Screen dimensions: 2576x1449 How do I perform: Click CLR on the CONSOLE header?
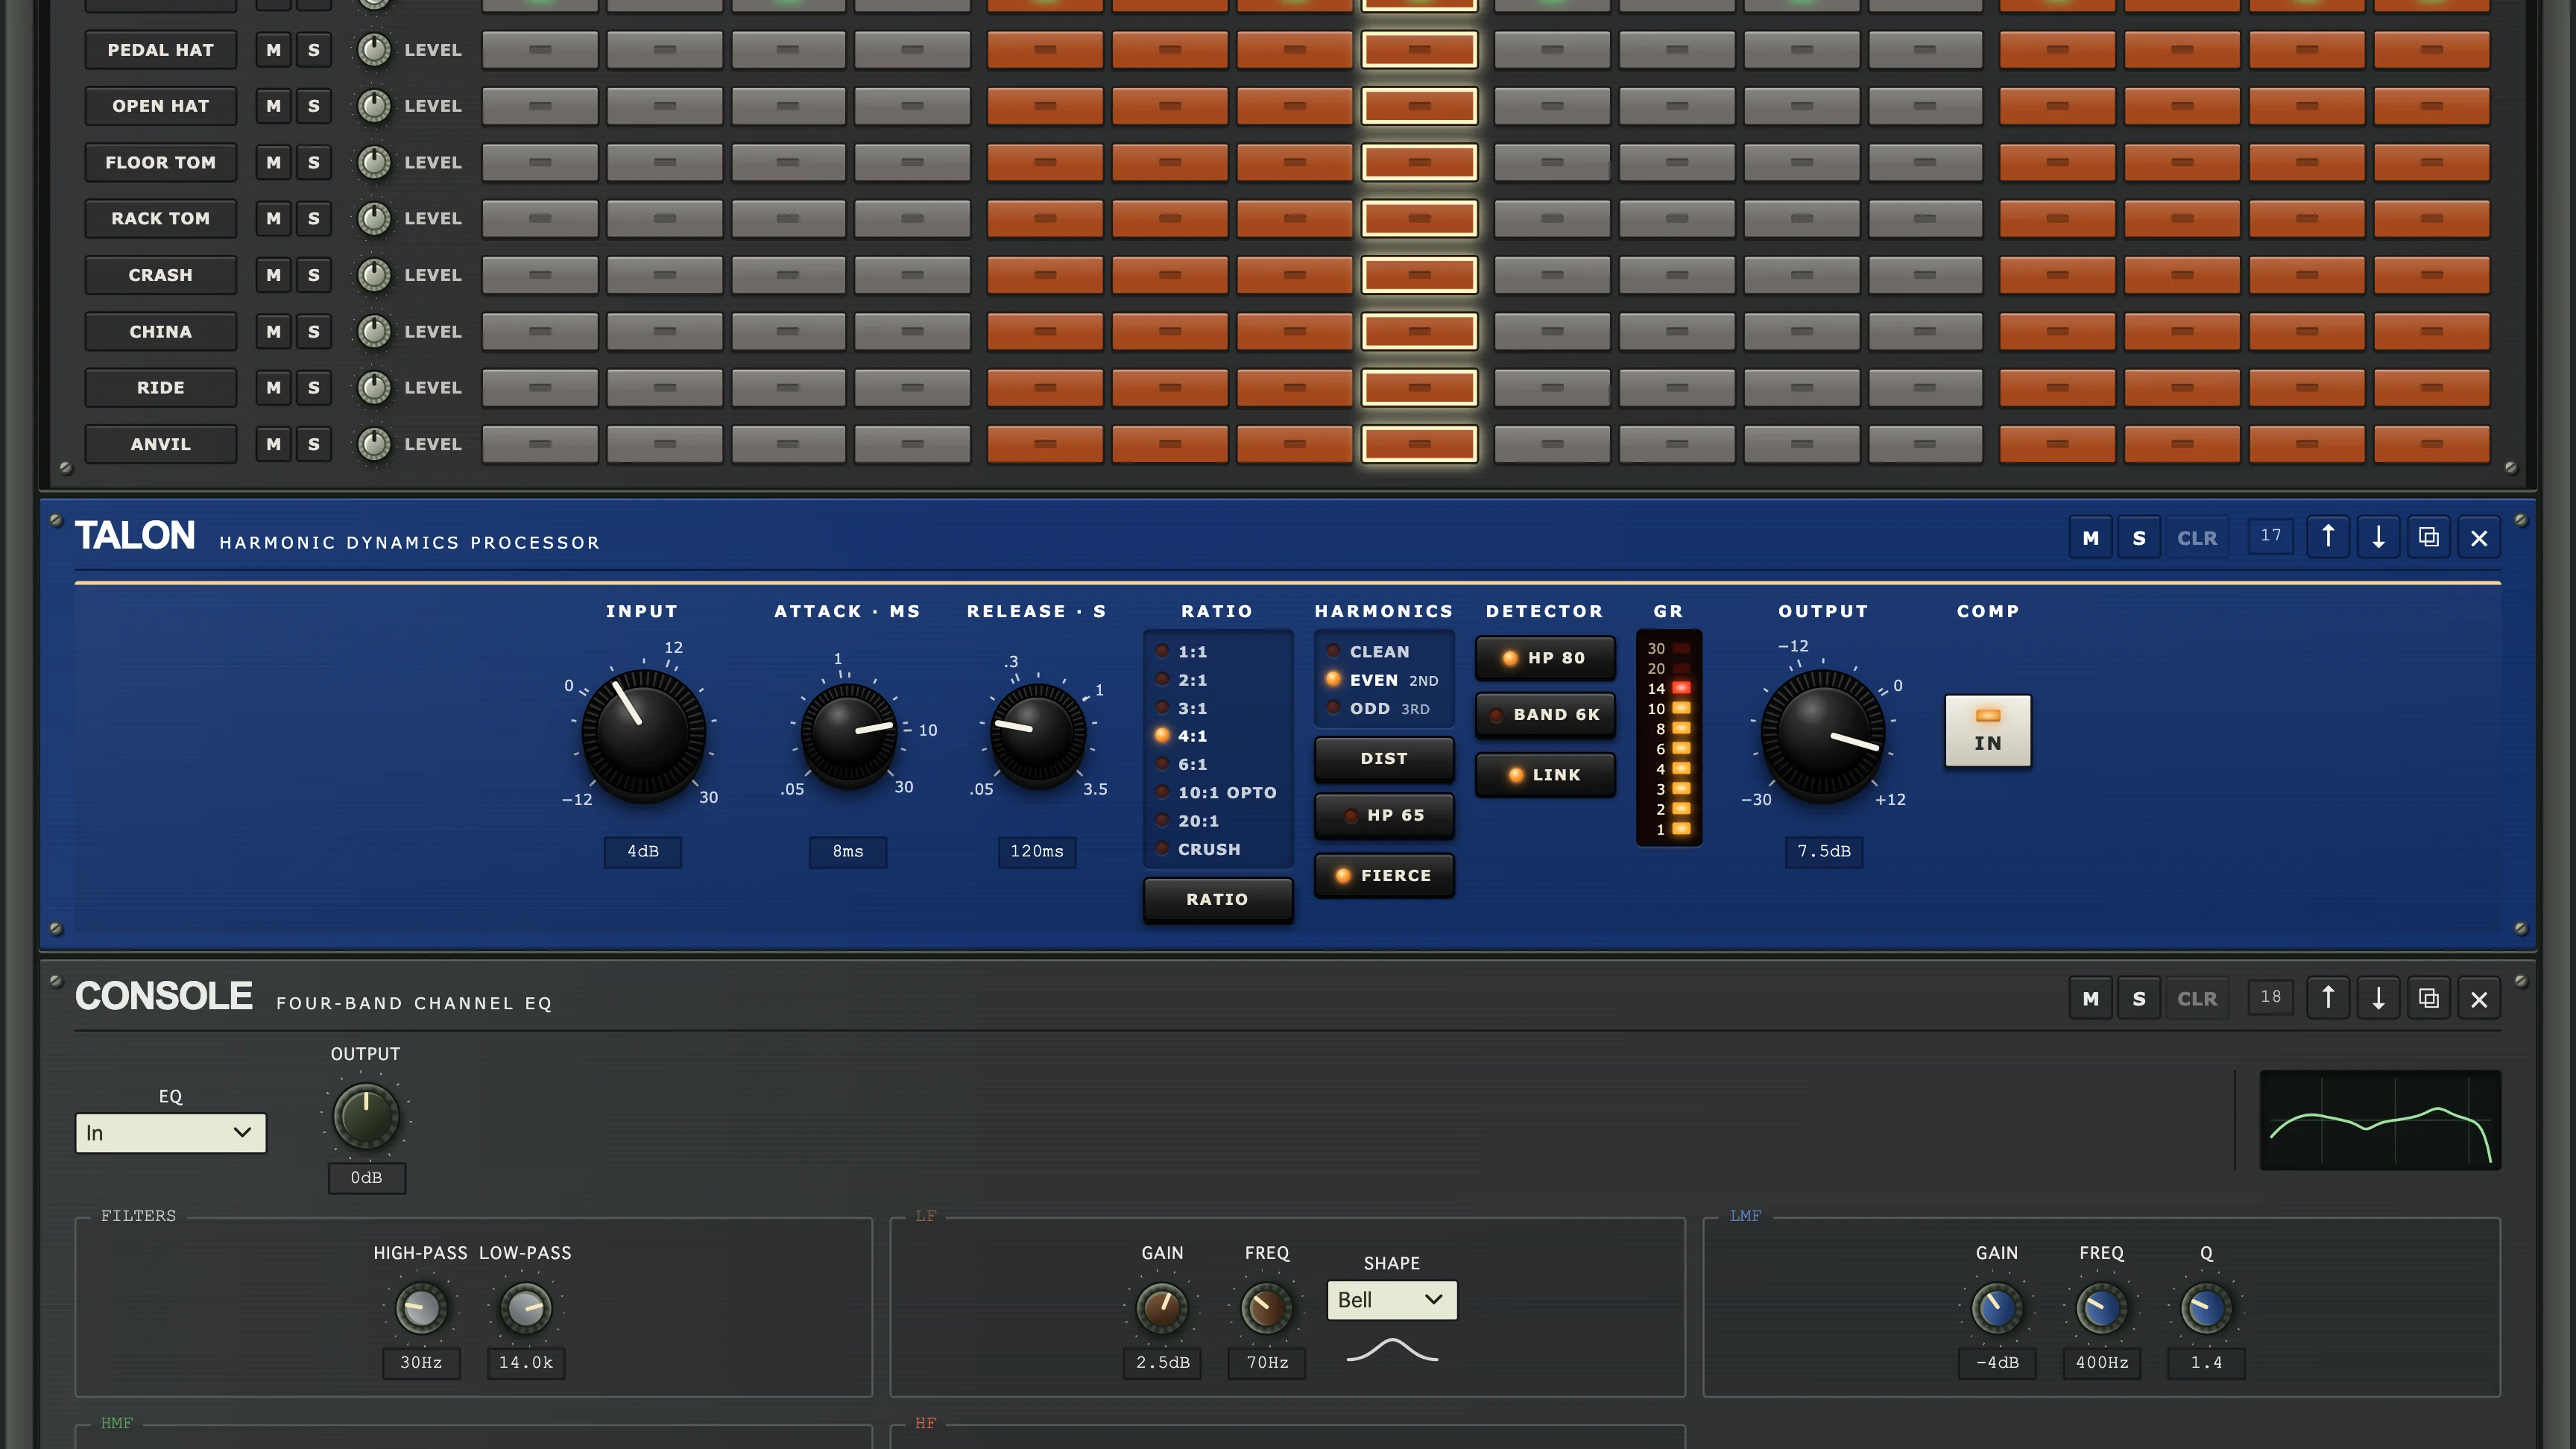2197,998
